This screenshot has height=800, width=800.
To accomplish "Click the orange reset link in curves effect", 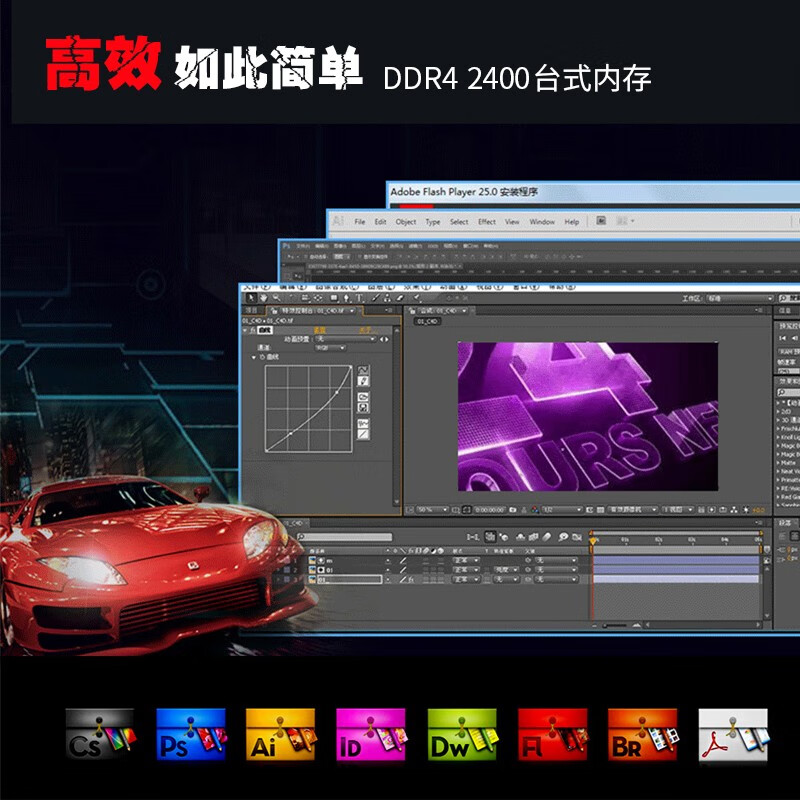I will click(x=320, y=331).
